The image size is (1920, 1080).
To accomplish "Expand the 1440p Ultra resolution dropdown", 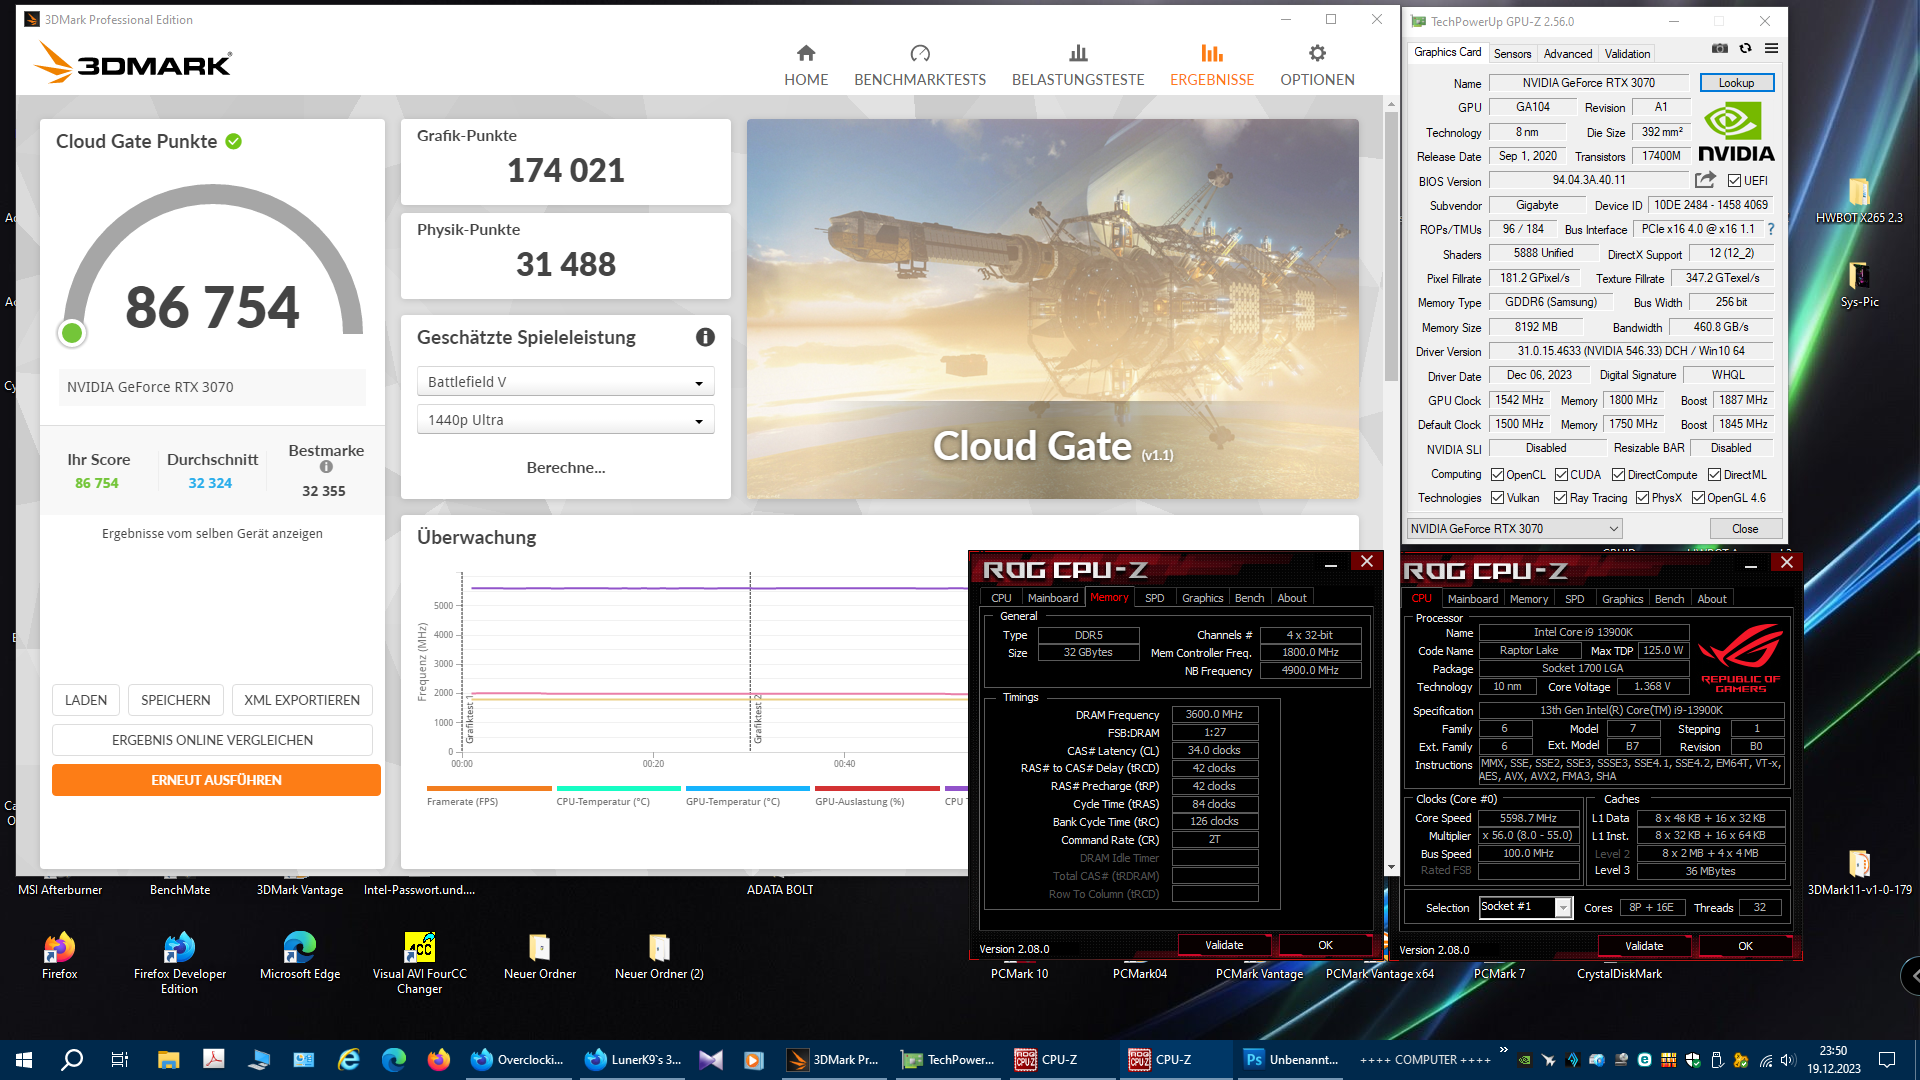I will pos(565,420).
